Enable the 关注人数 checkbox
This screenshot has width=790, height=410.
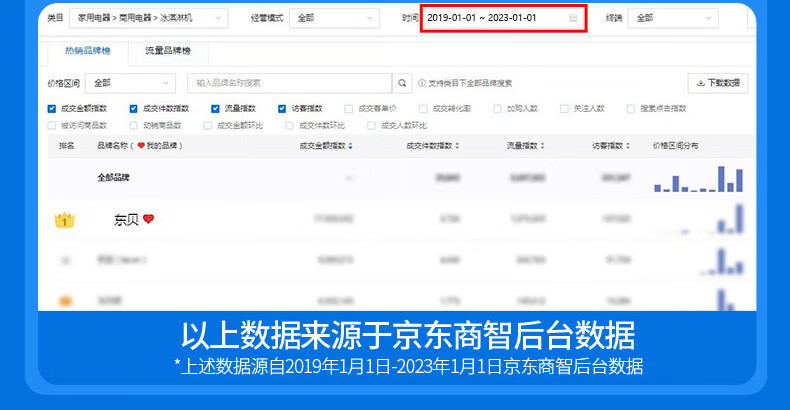pos(564,109)
